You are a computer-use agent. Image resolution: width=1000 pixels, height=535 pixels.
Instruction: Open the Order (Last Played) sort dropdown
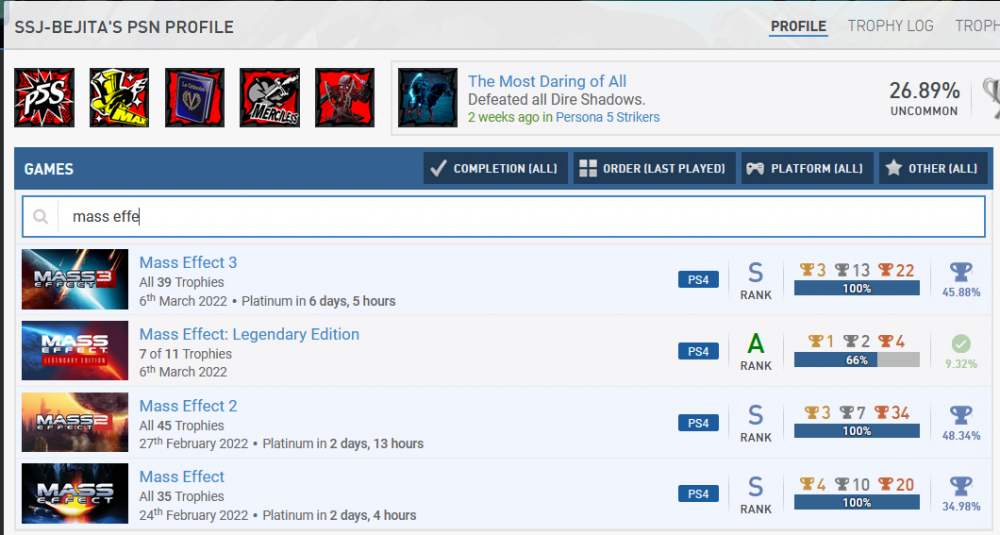pyautogui.click(x=655, y=169)
